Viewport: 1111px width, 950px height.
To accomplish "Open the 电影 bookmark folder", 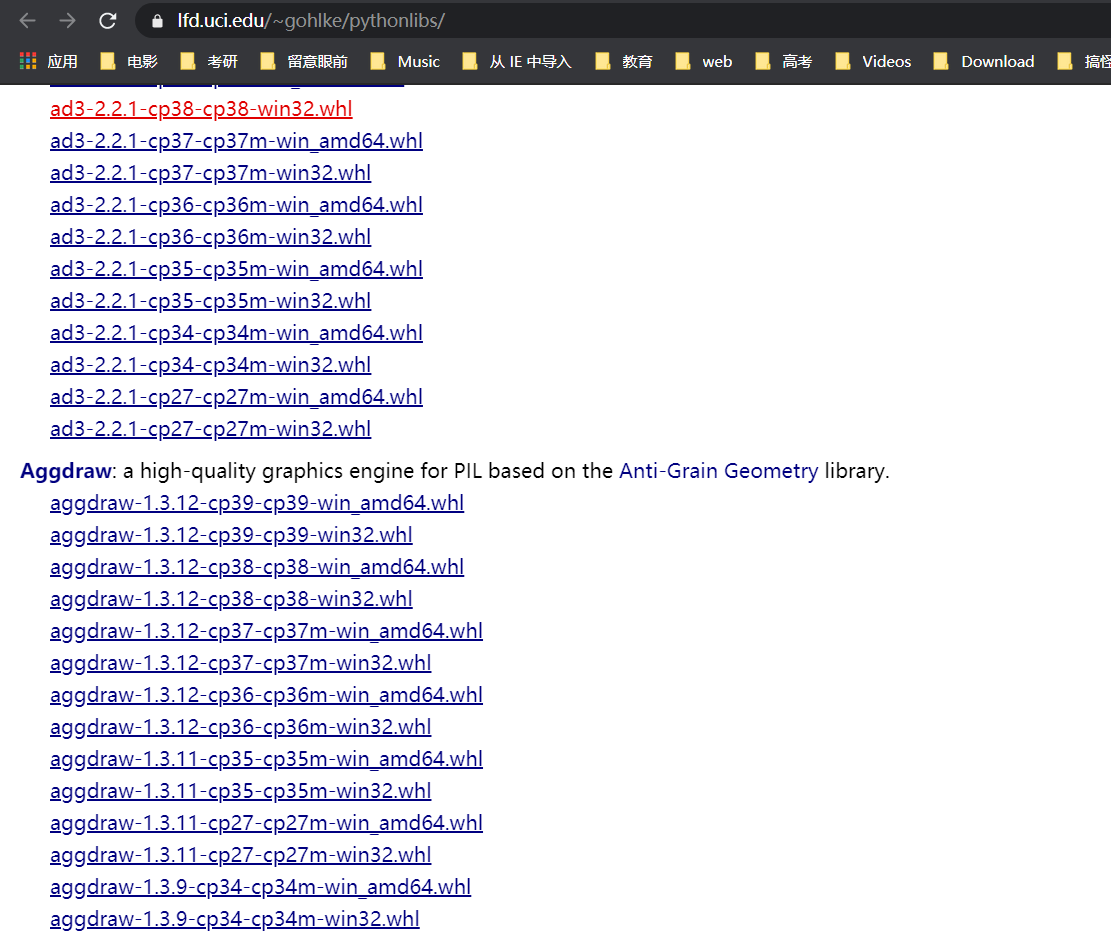I will coord(129,62).
